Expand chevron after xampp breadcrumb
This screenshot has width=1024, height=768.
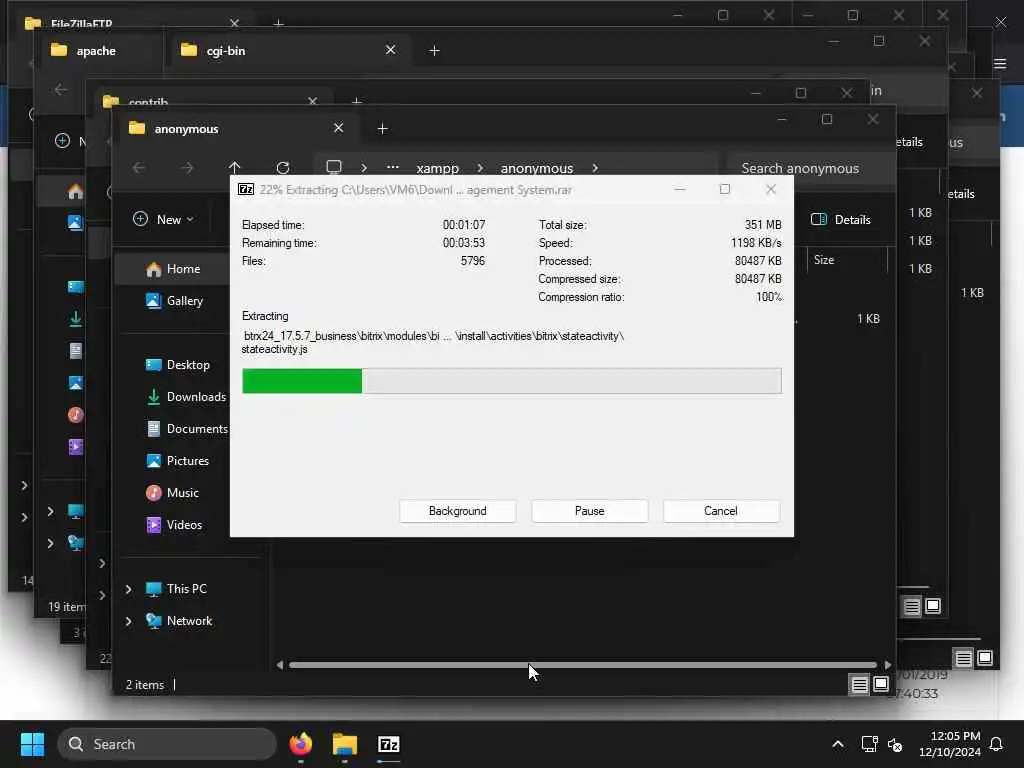(x=480, y=168)
